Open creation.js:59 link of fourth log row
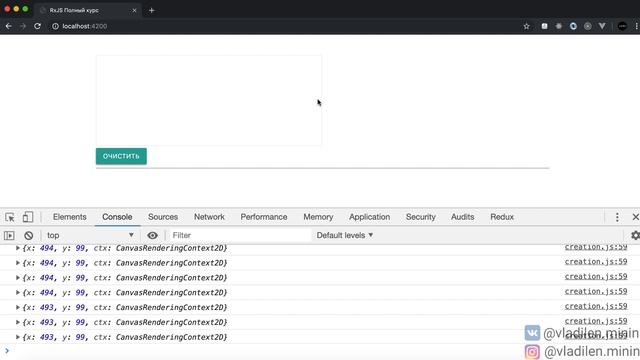Image resolution: width=640 pixels, height=360 pixels. (596, 291)
